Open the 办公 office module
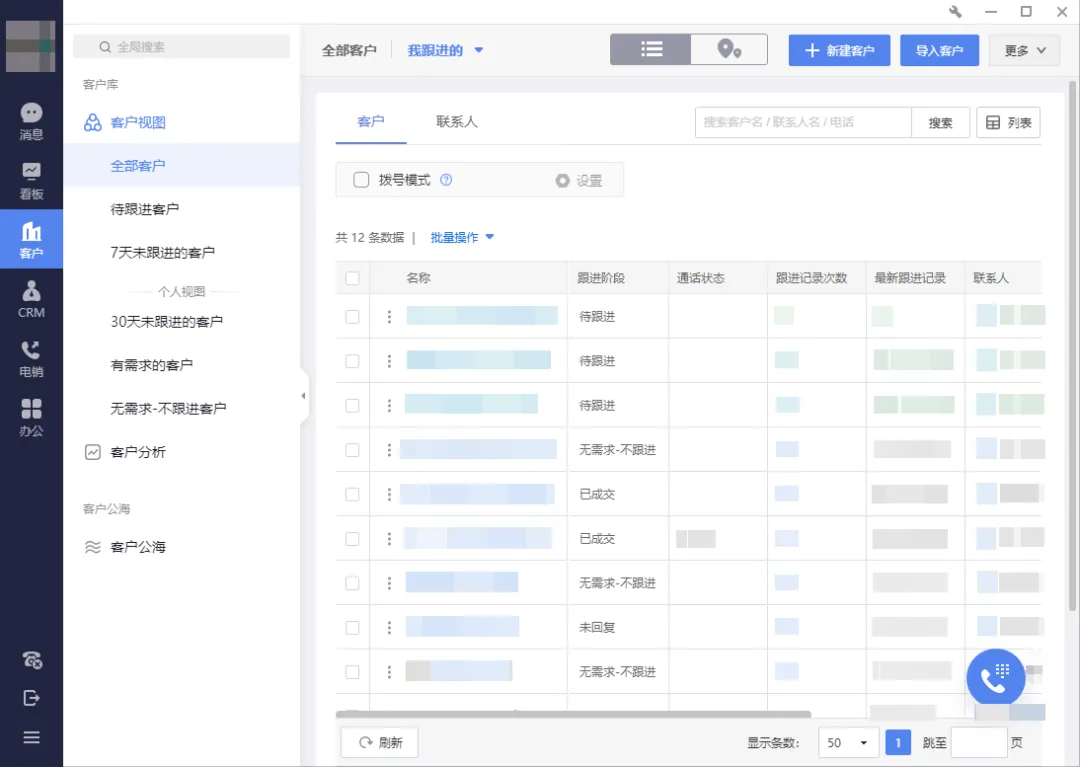The width and height of the screenshot is (1080, 767). [31, 417]
